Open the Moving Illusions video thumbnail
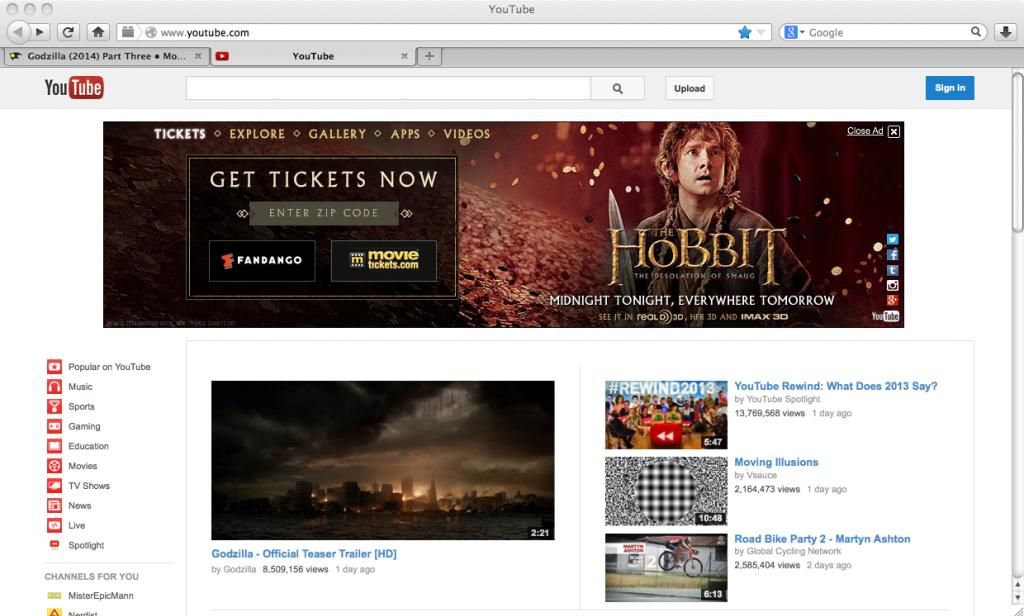 666,491
